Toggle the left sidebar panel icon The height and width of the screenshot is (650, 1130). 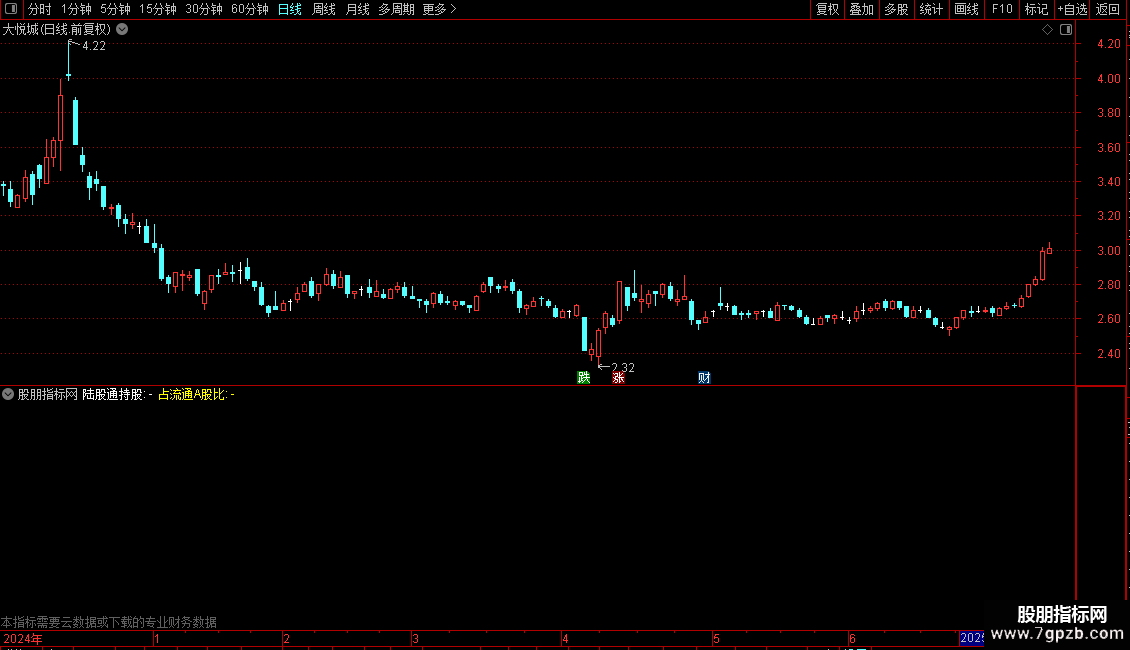point(11,9)
